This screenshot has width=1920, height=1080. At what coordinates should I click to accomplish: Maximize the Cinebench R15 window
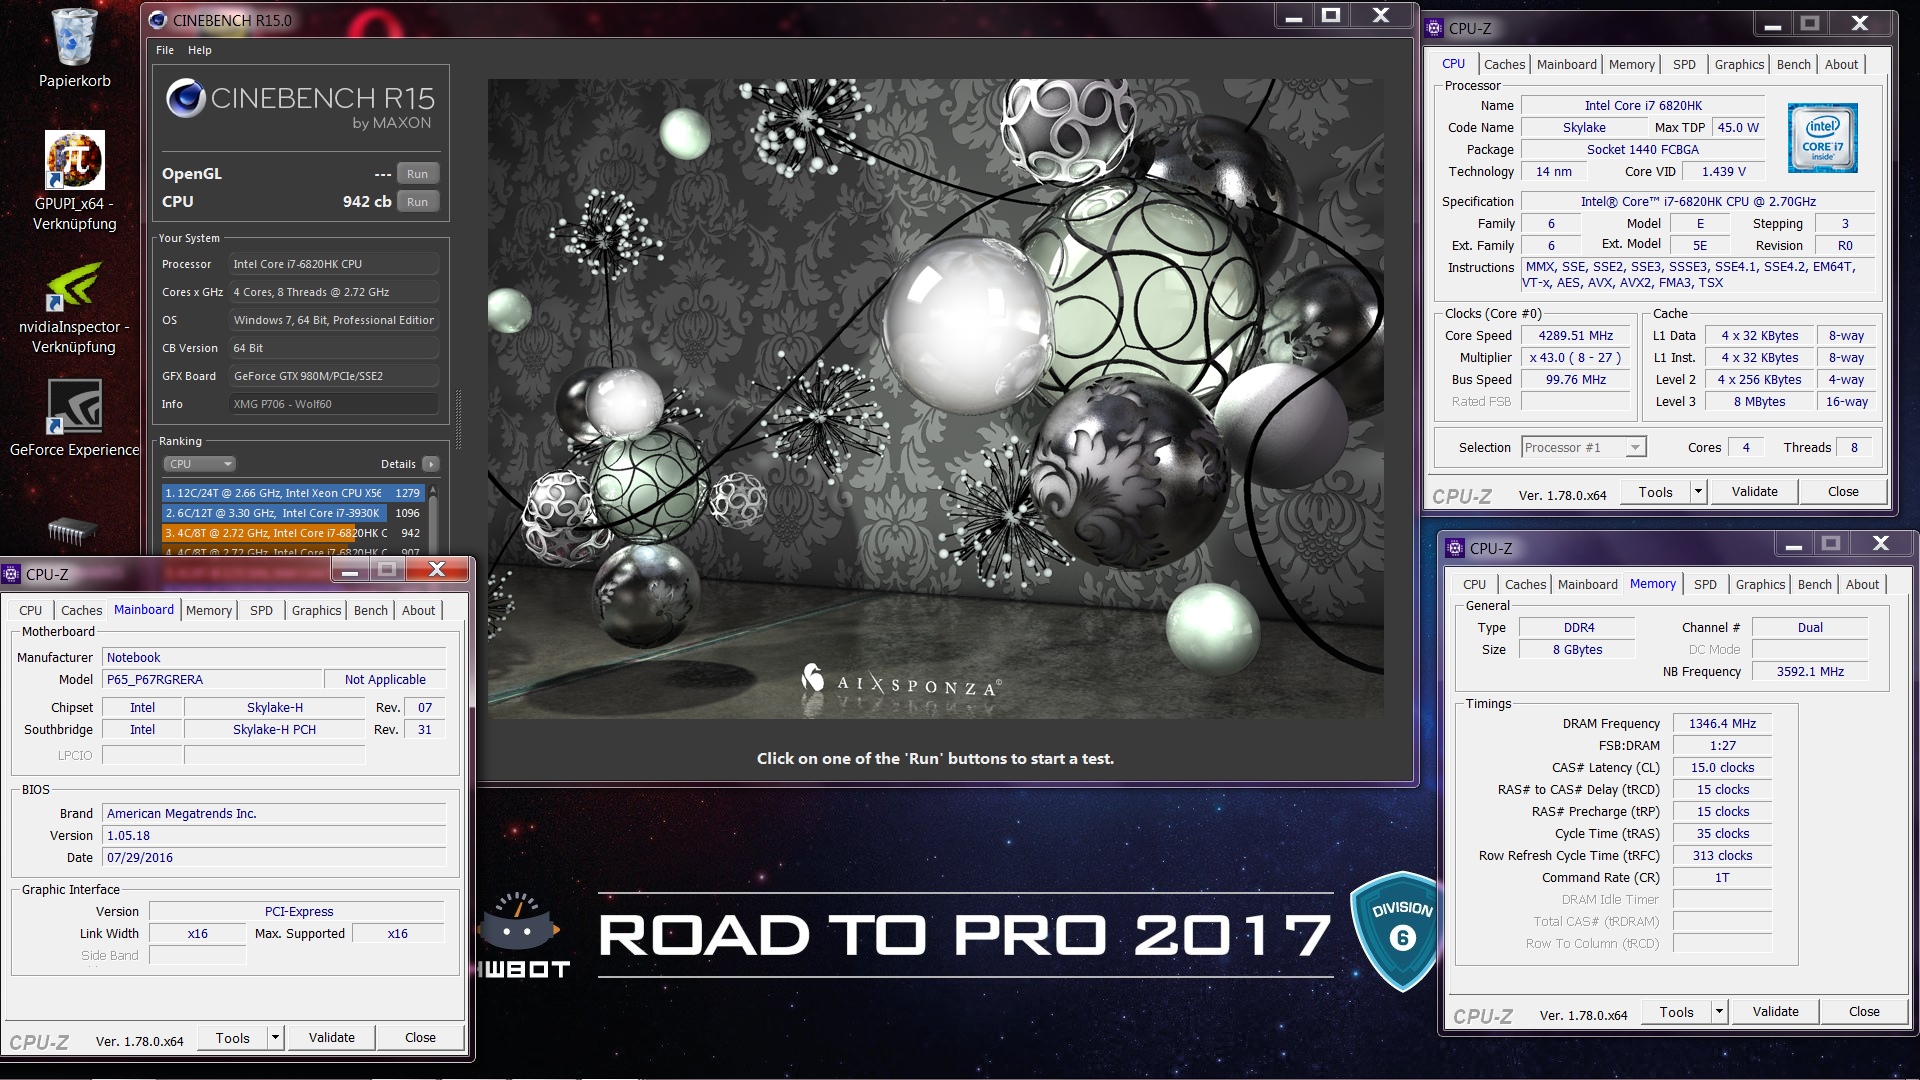tap(1331, 15)
